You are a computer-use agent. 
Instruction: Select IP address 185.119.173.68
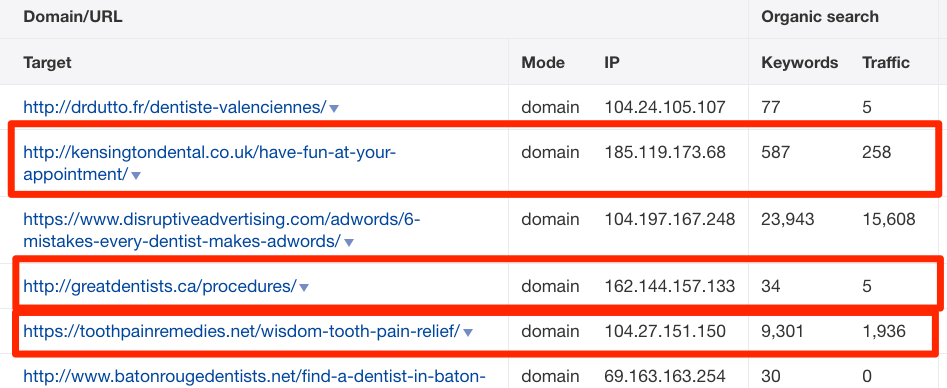pos(665,152)
